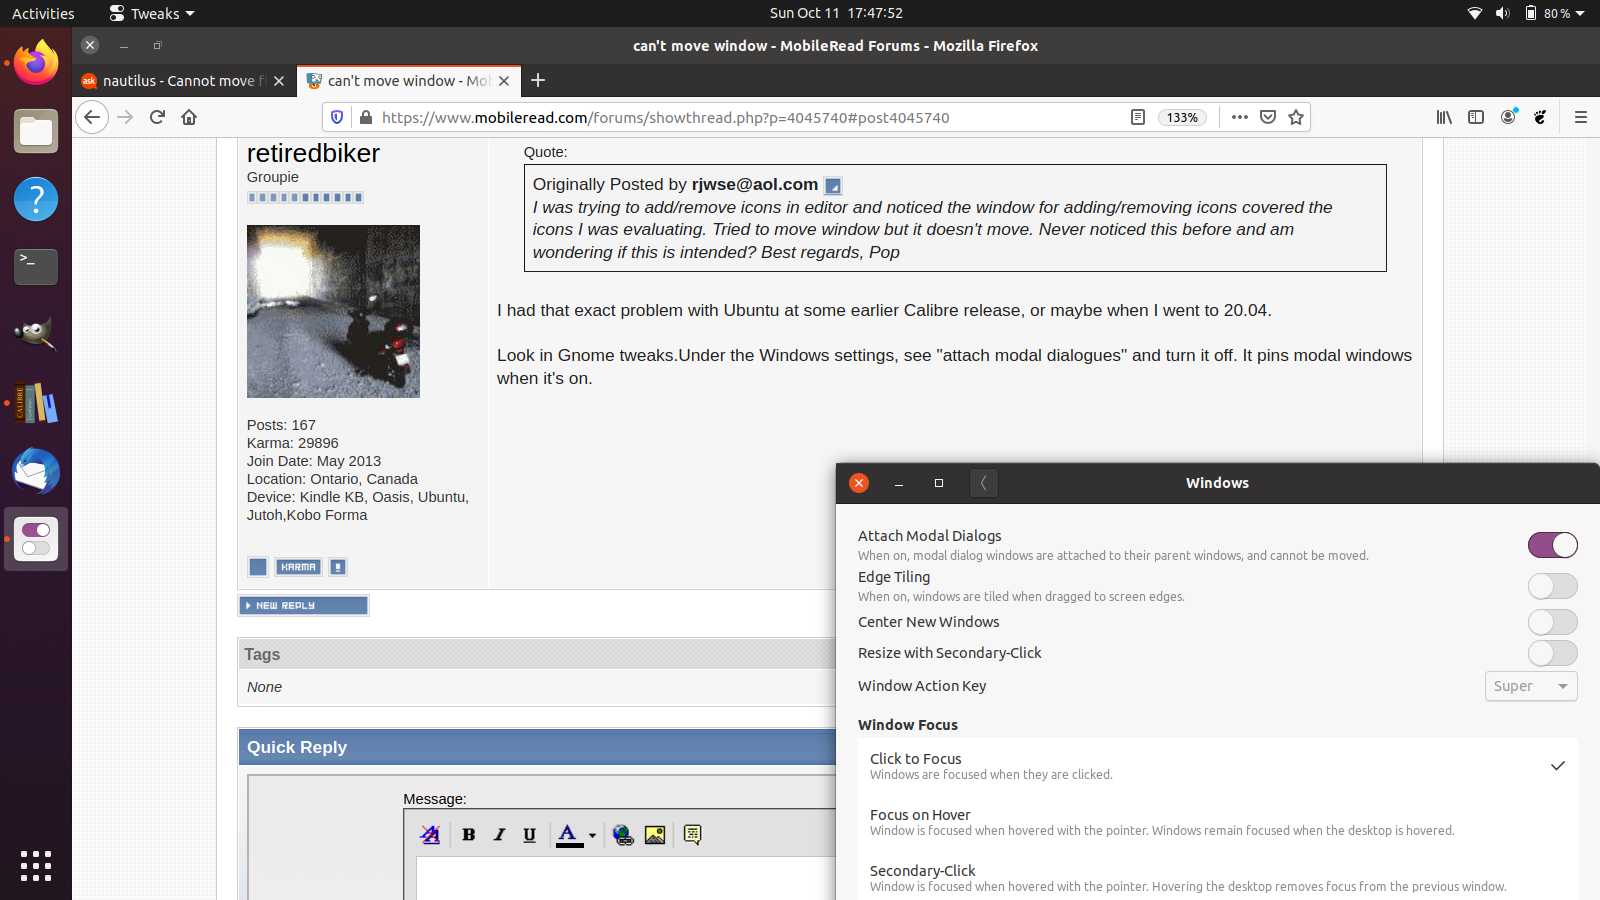Underline text in Quick Reply editor
Image resolution: width=1600 pixels, height=900 pixels.
pos(529,834)
